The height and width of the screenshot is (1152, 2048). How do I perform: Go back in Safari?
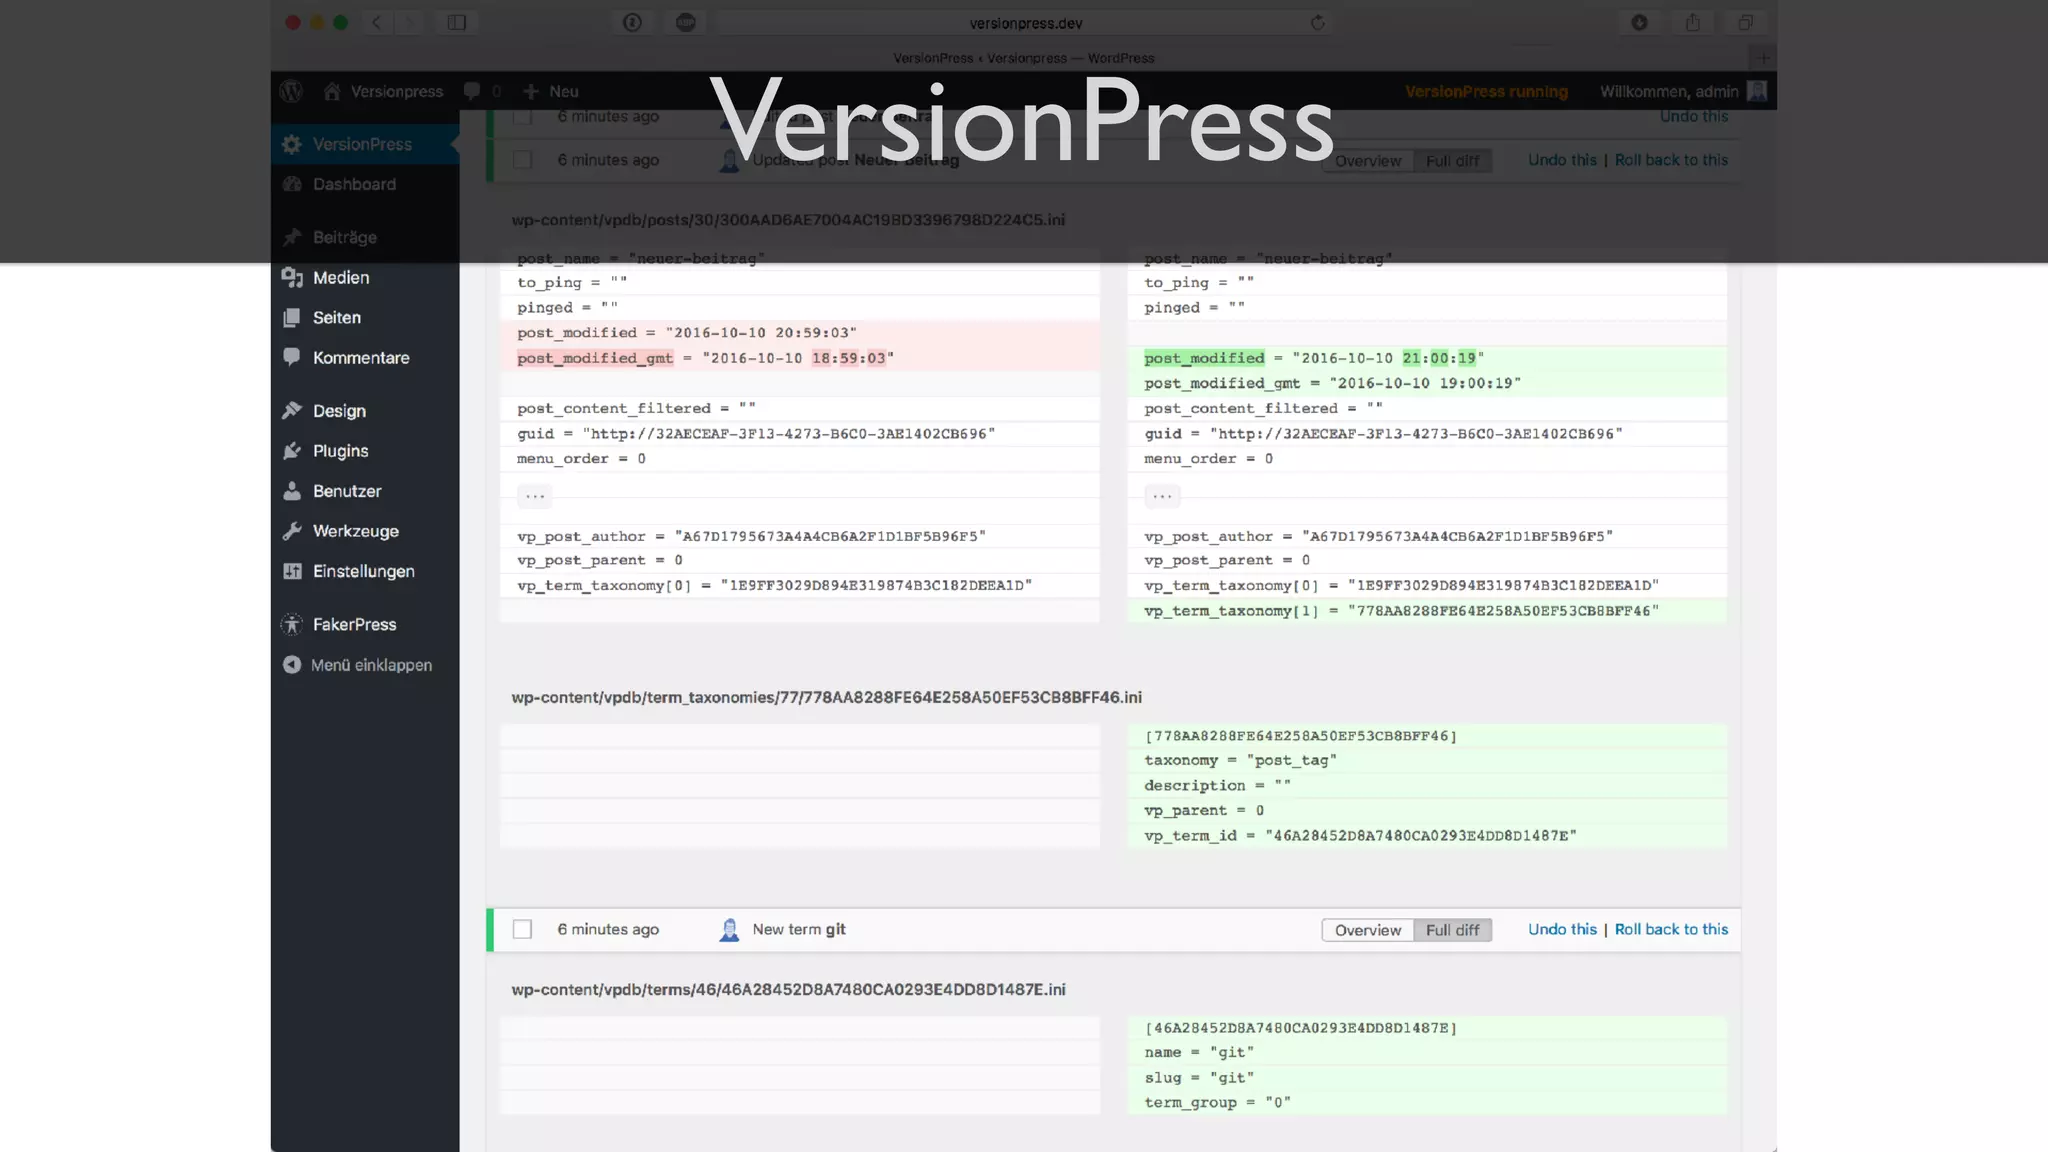(377, 22)
